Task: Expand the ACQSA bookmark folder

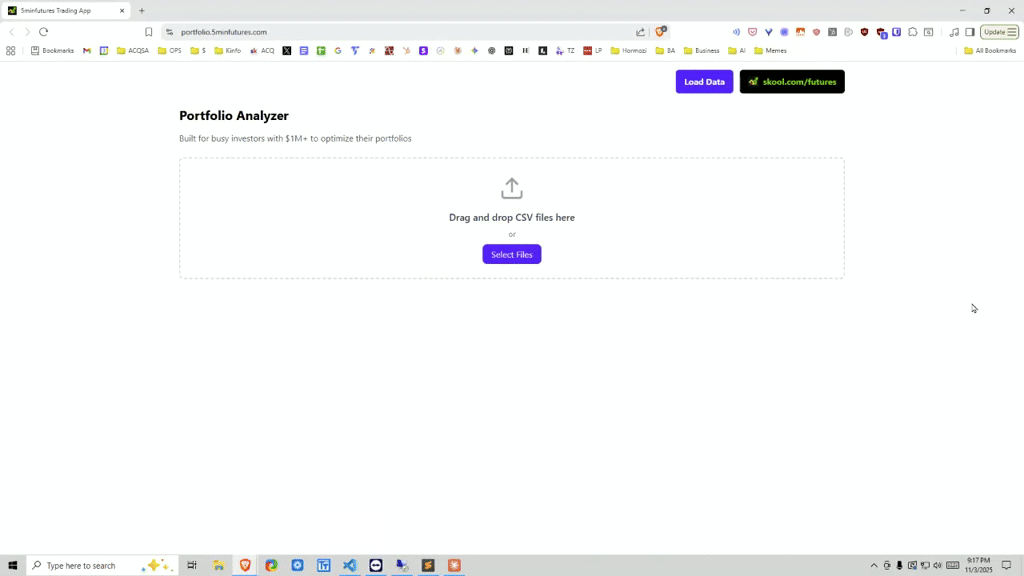Action: point(133,50)
